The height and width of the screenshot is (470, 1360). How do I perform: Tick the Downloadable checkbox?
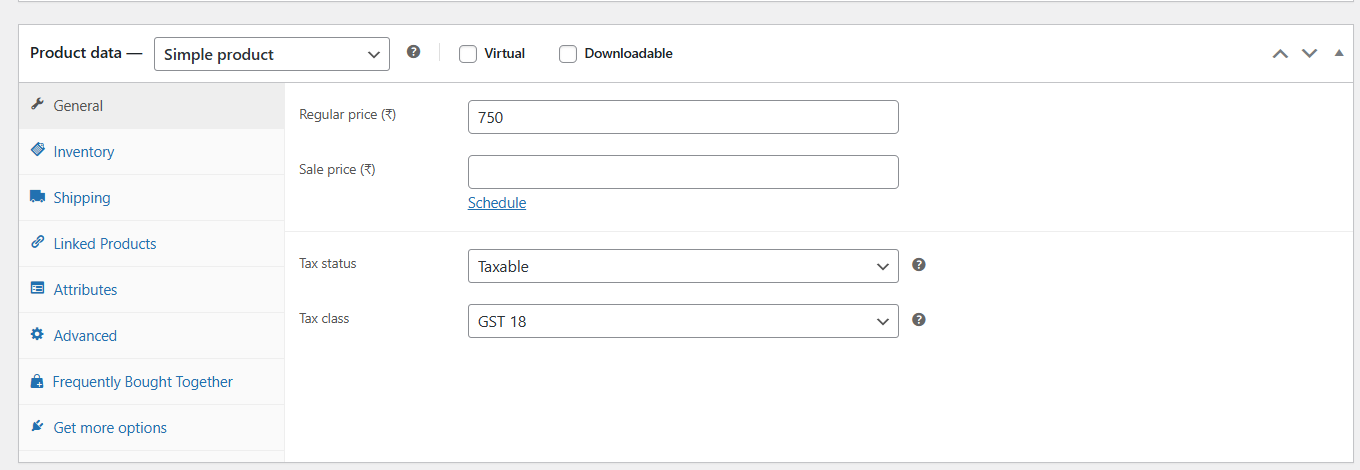567,54
